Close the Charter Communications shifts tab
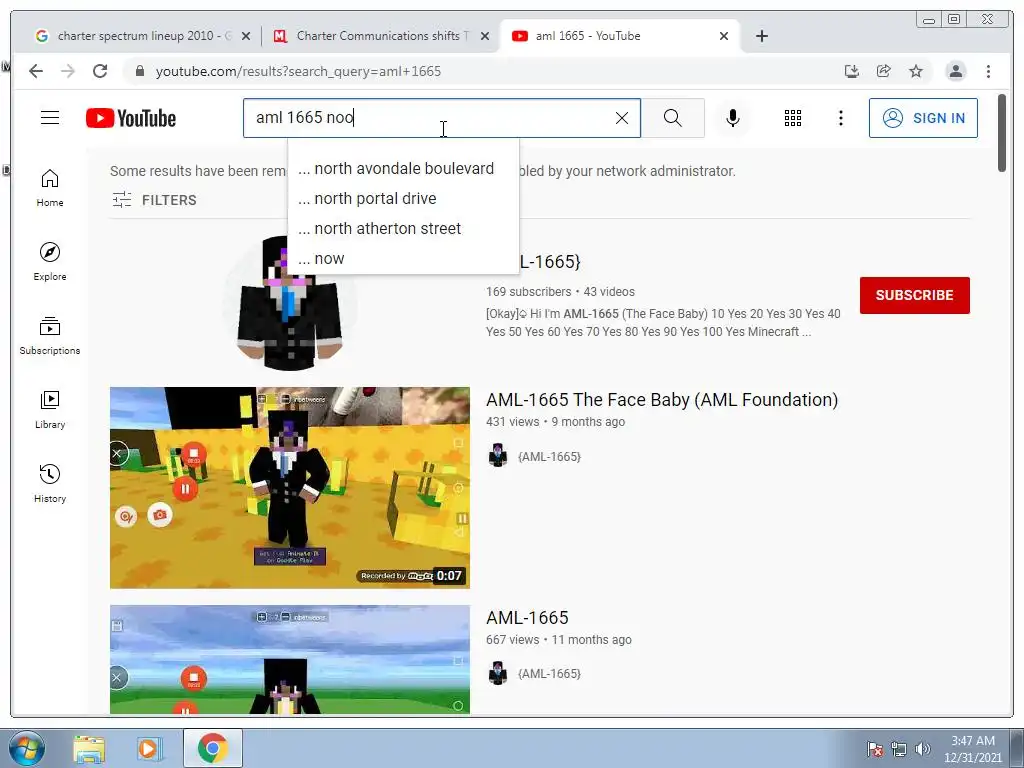Screen dimensions: 1024x768 click(x=485, y=36)
